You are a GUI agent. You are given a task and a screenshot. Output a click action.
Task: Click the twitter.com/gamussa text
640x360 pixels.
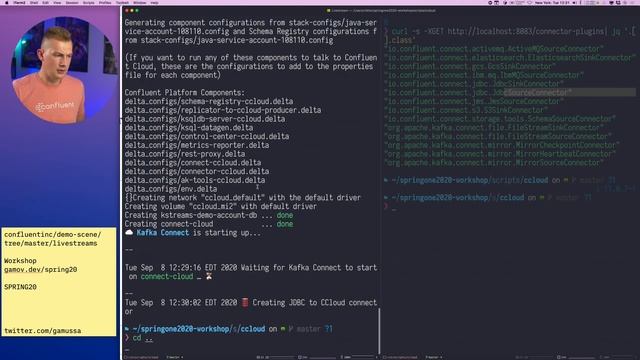[x=42, y=331]
